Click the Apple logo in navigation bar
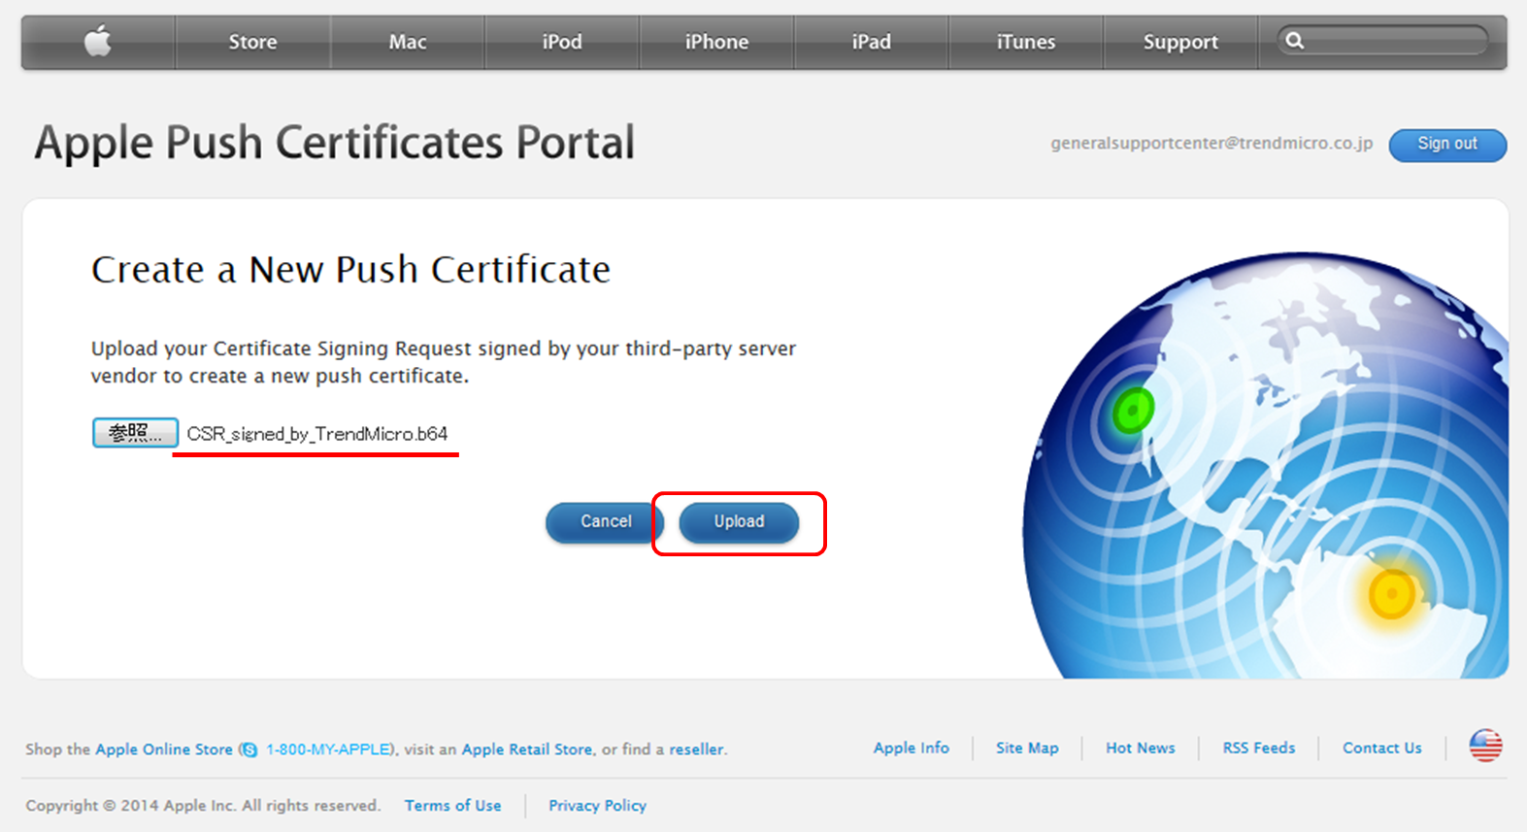 [98, 42]
